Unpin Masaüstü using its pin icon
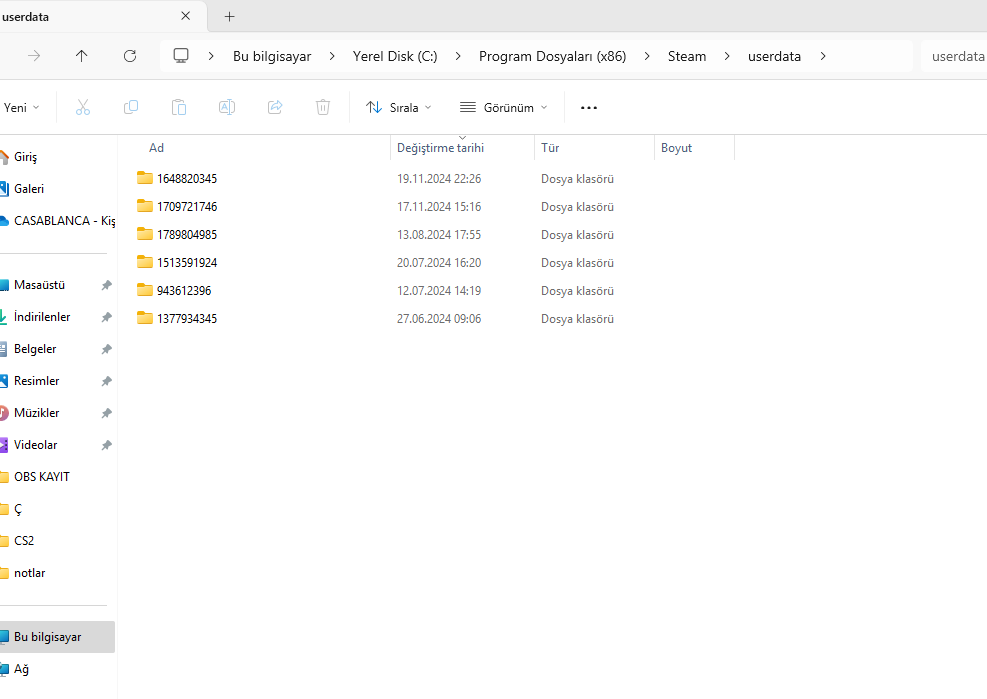This screenshot has height=699, width=987. pyautogui.click(x=106, y=285)
